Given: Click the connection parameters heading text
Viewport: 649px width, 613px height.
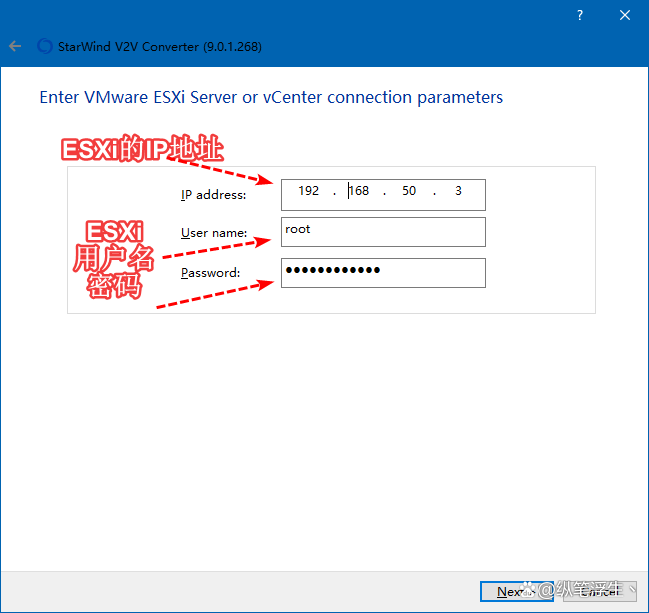Looking at the screenshot, I should tap(271, 98).
